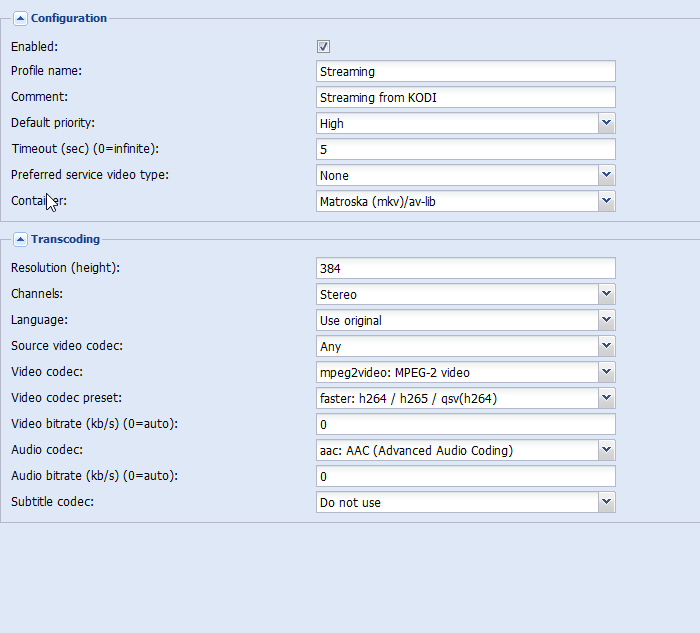Collapse the Transcoding section
Screen dimensions: 700x633
pos(20,239)
